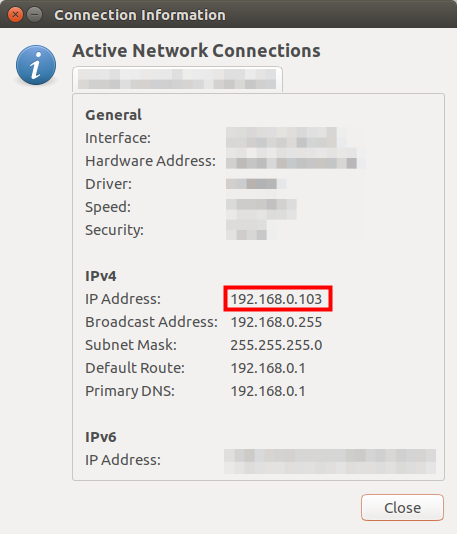
Task: Click the General section heading
Action: (113, 115)
